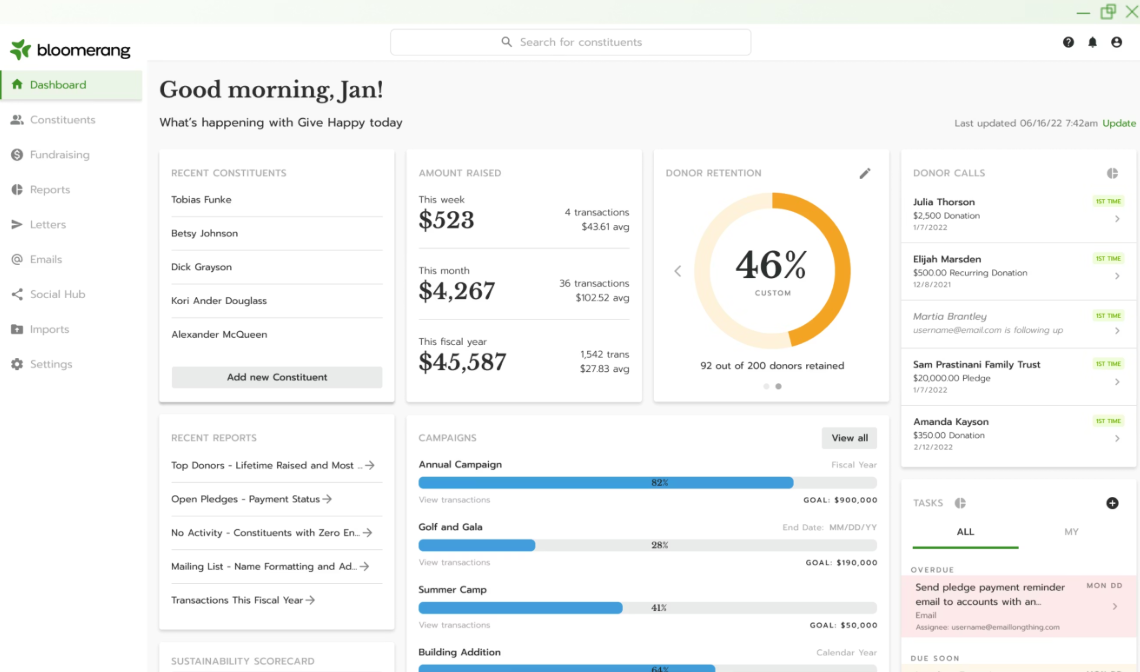Image resolution: width=1140 pixels, height=672 pixels.
Task: Click the Update link near last updated time
Action: click(x=1119, y=123)
